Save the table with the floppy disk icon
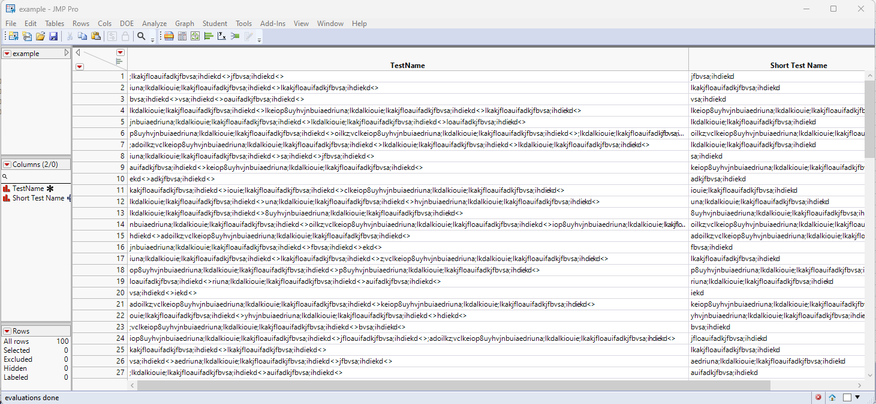876x404 pixels. (x=54, y=36)
